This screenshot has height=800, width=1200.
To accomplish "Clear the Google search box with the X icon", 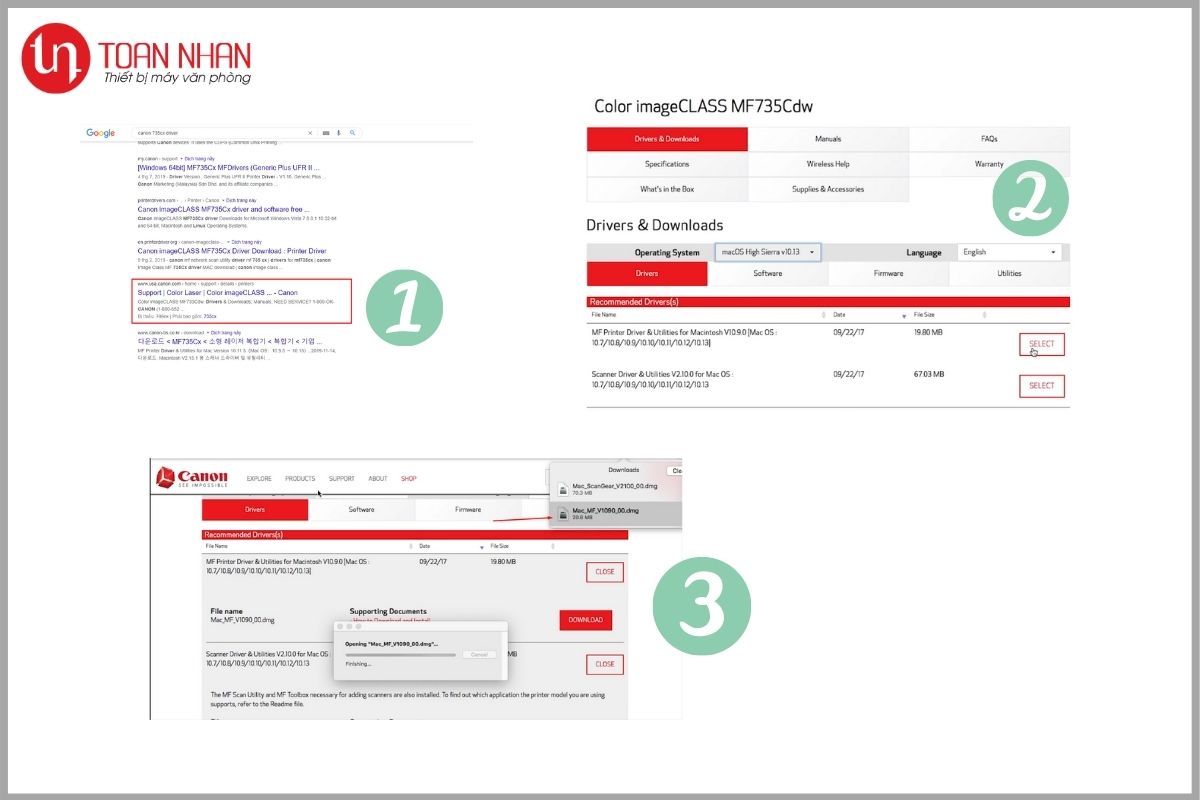I will pos(310,133).
